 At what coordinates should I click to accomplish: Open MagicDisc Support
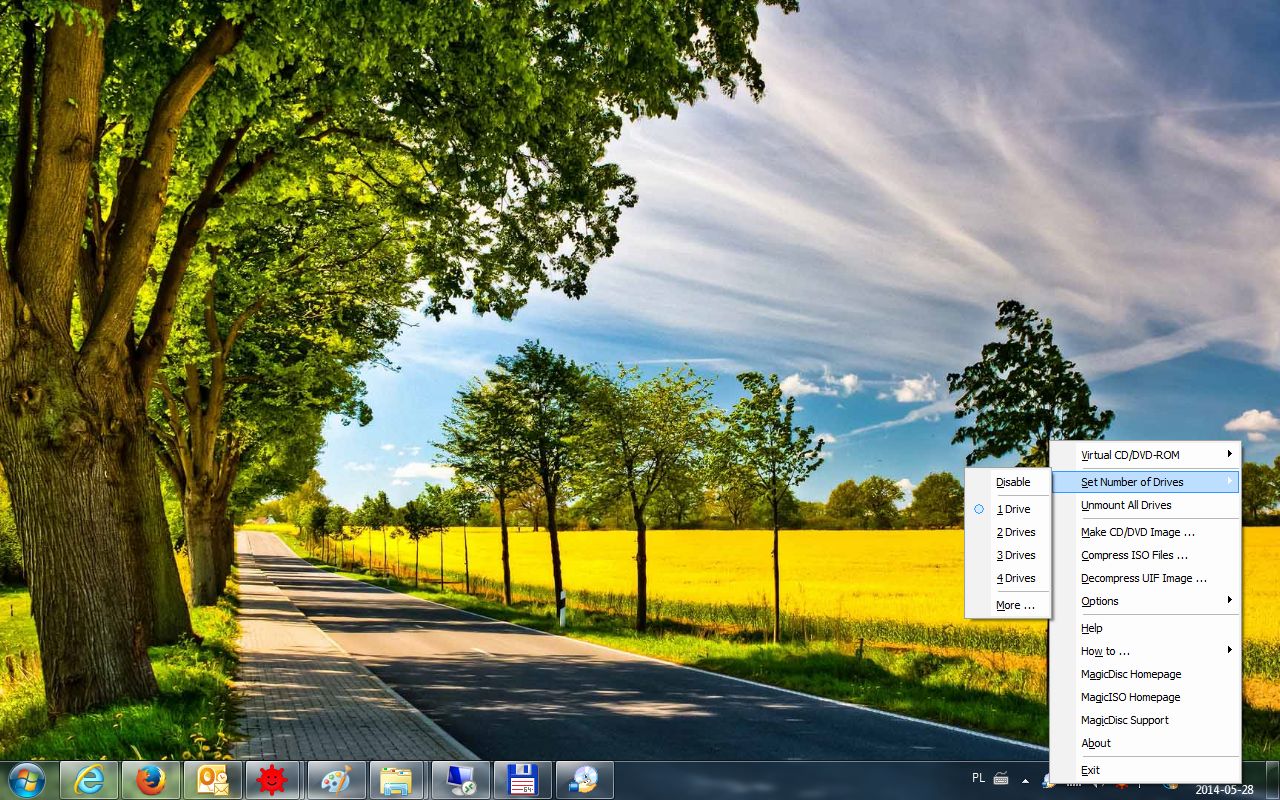[1145, 720]
